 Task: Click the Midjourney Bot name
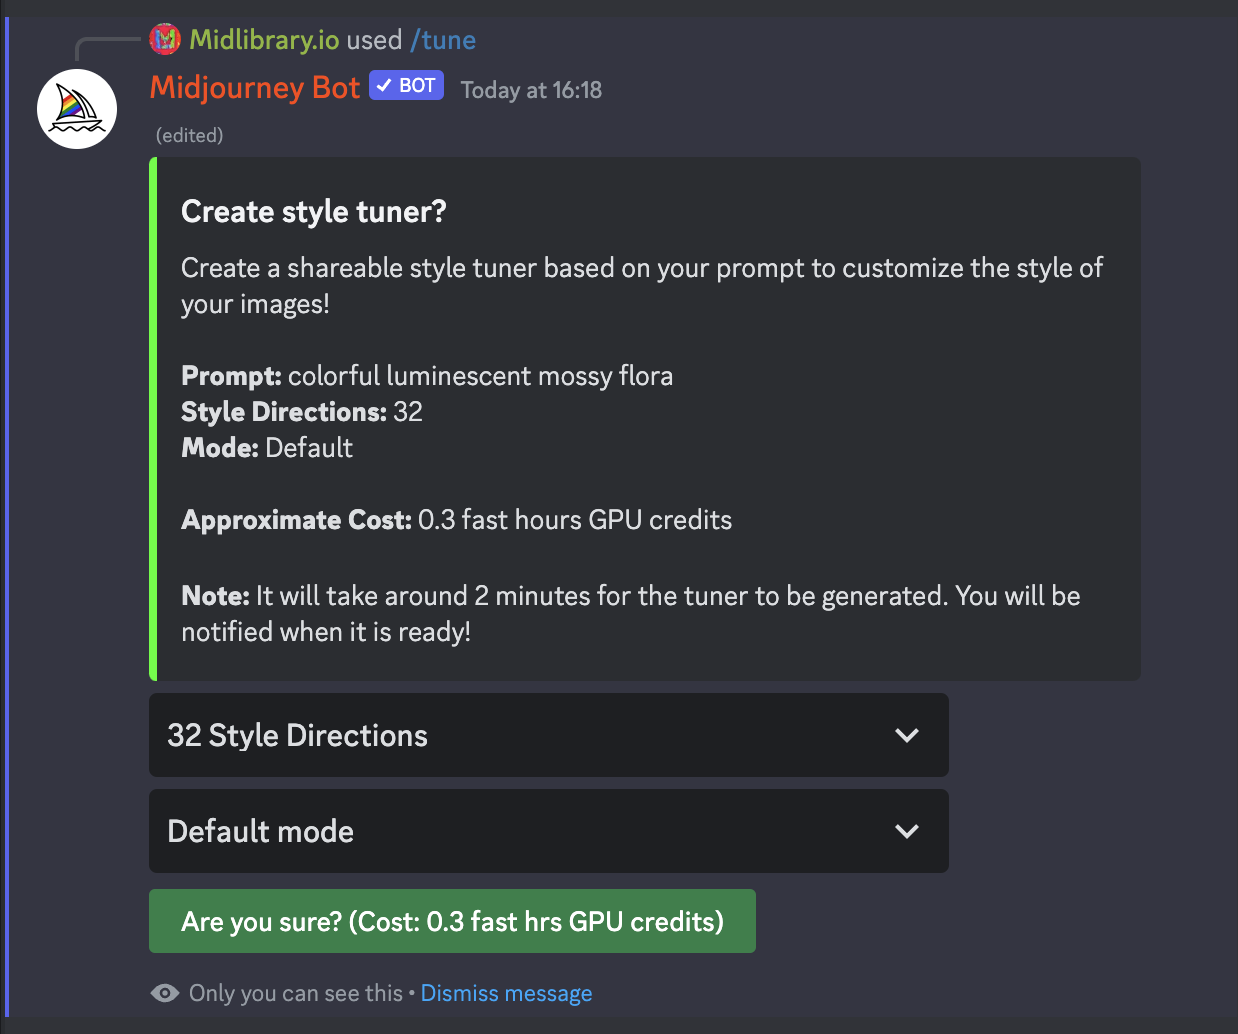click(x=255, y=87)
